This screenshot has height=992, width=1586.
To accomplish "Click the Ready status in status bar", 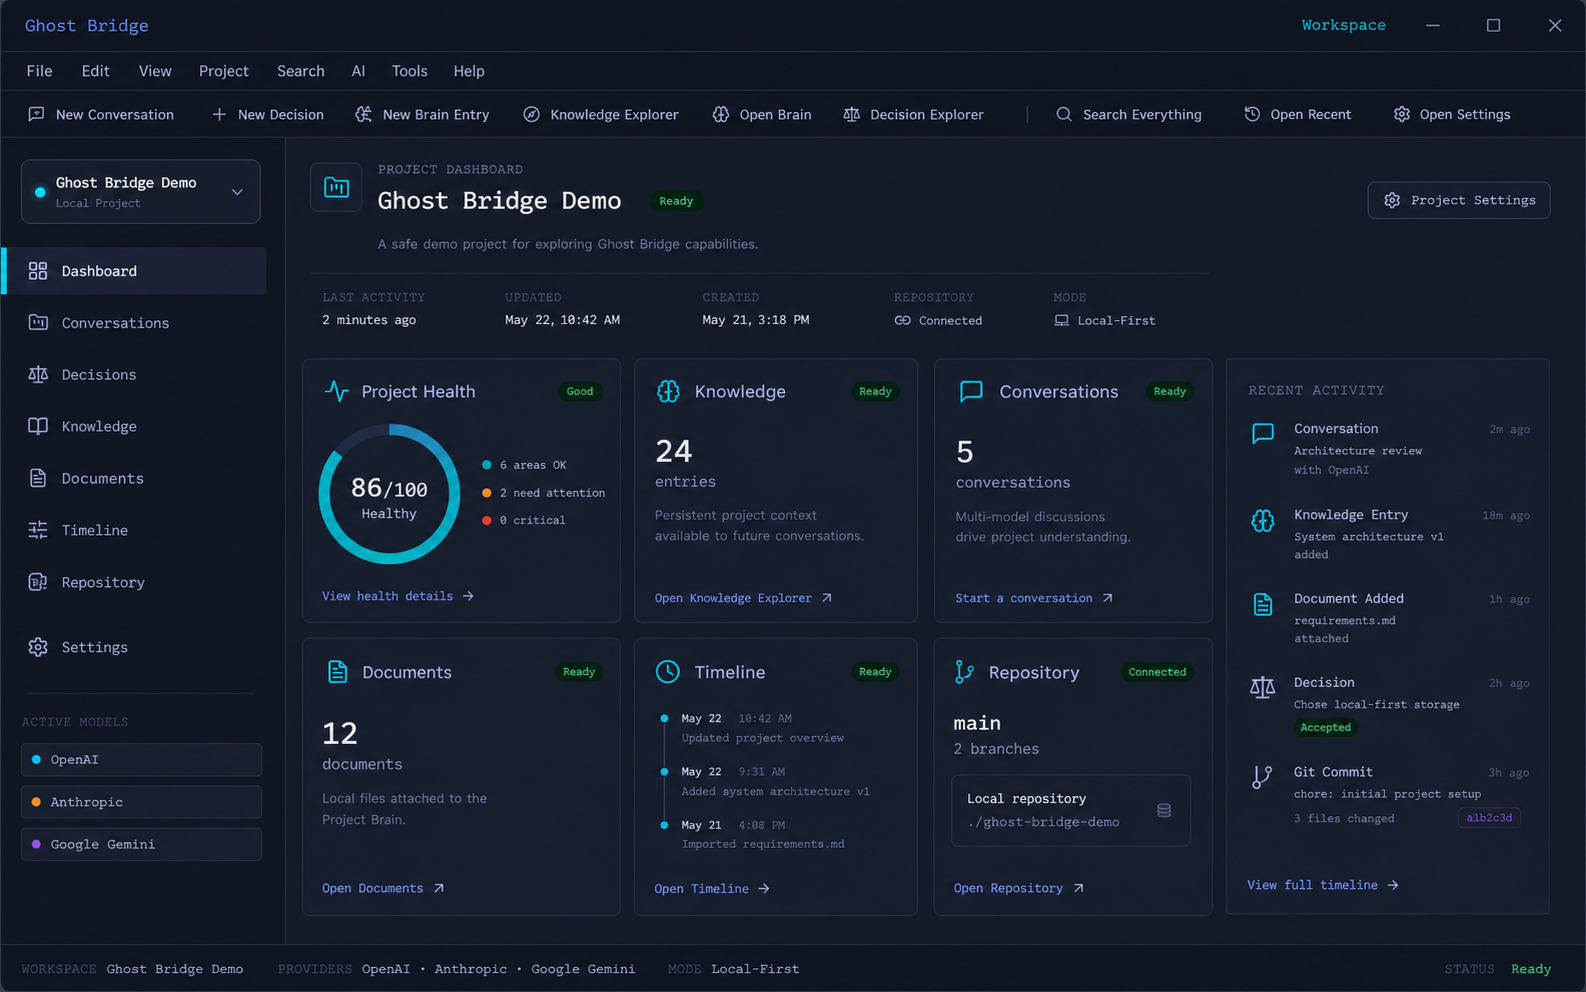I will tap(1531, 969).
